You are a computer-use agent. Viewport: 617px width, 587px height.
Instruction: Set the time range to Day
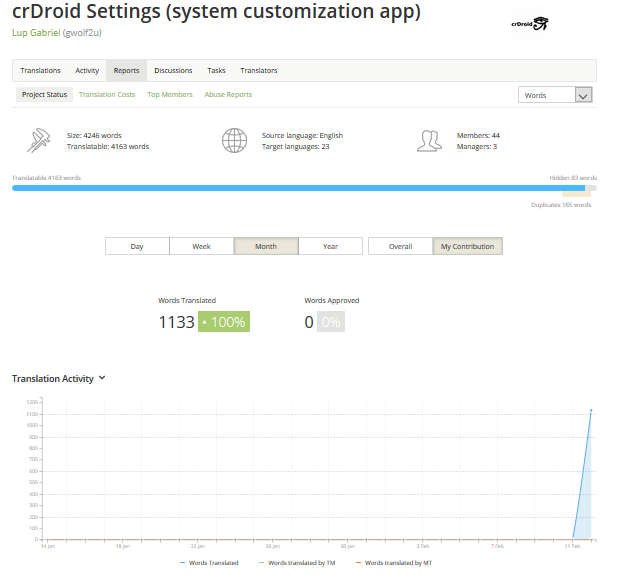tap(137, 246)
